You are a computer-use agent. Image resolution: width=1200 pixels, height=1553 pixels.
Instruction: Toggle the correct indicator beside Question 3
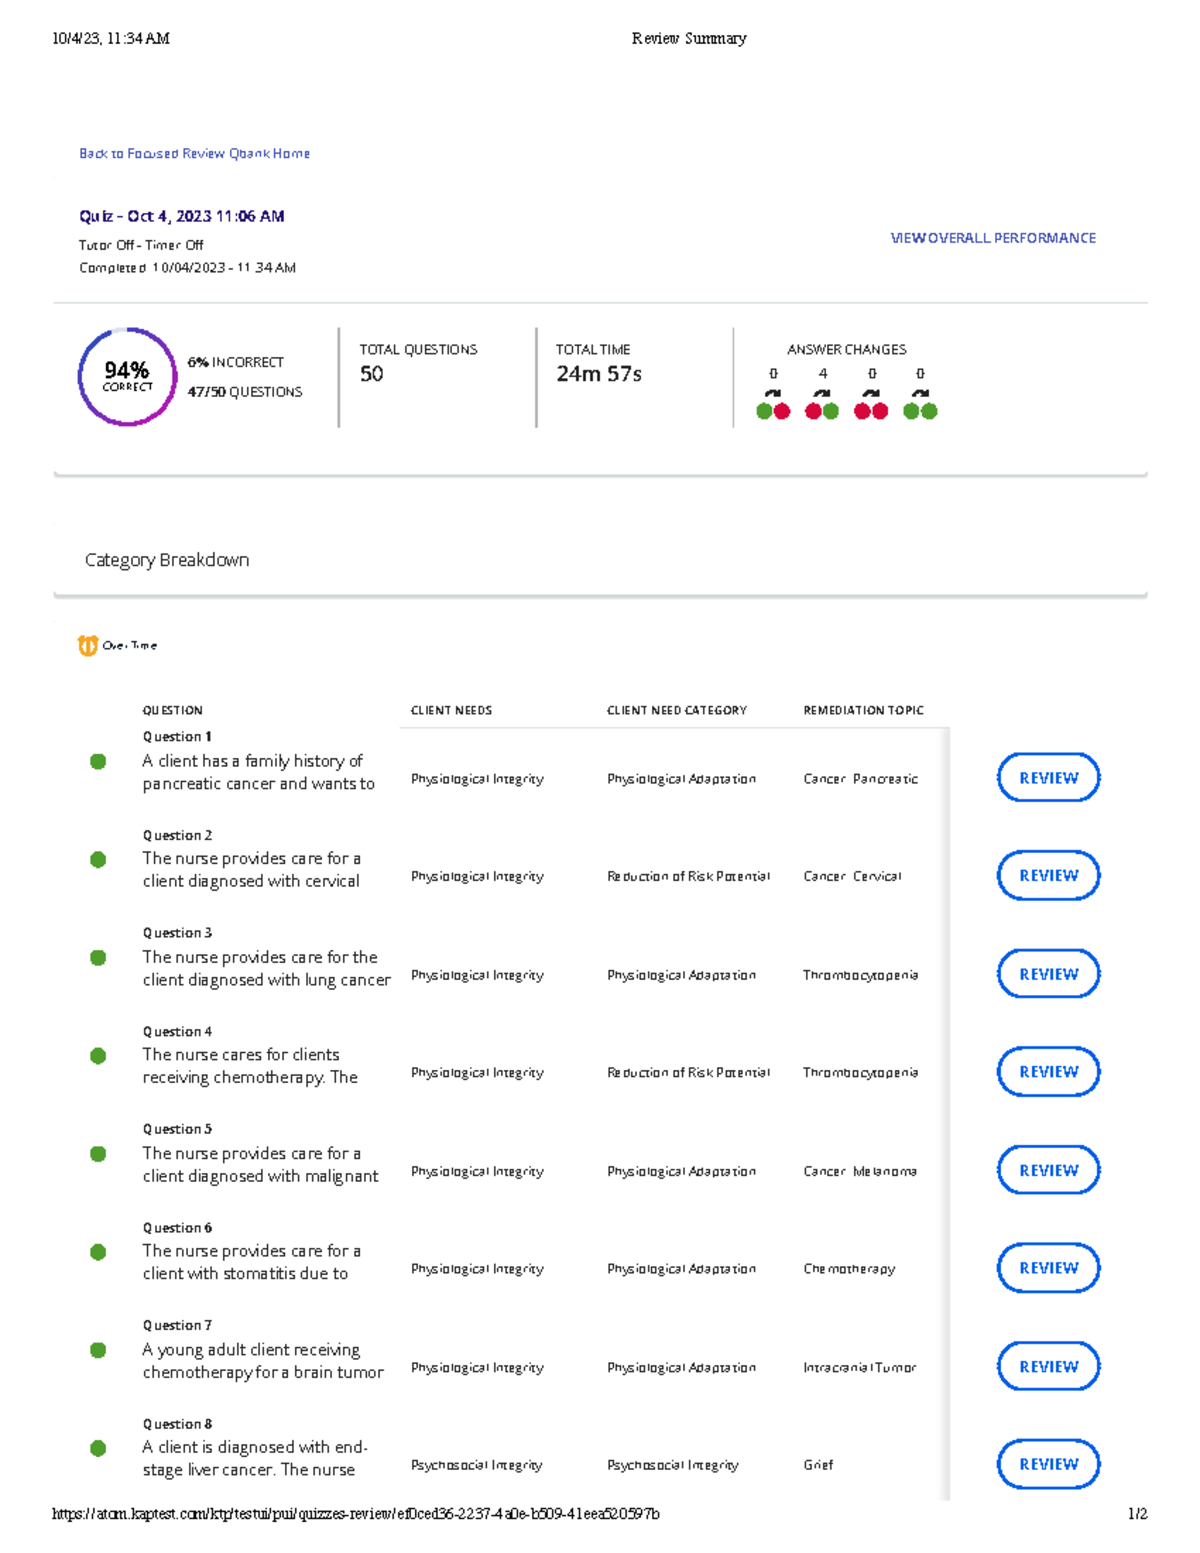click(x=97, y=956)
